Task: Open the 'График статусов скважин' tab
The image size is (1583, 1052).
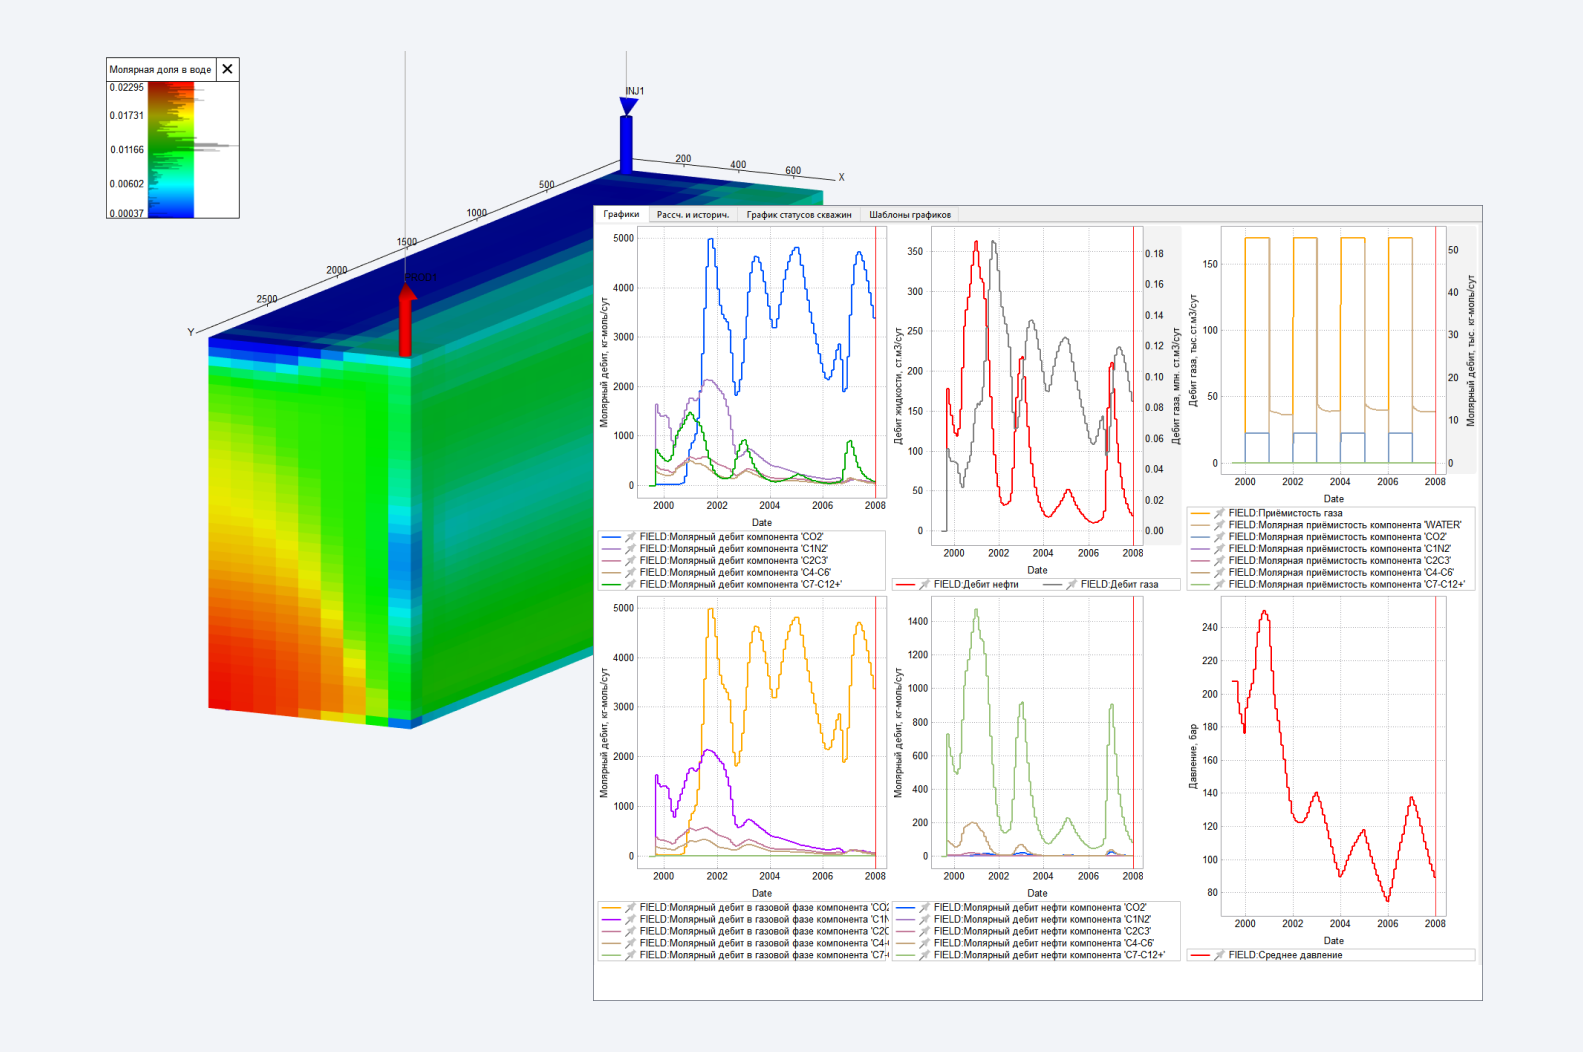Action: (799, 214)
